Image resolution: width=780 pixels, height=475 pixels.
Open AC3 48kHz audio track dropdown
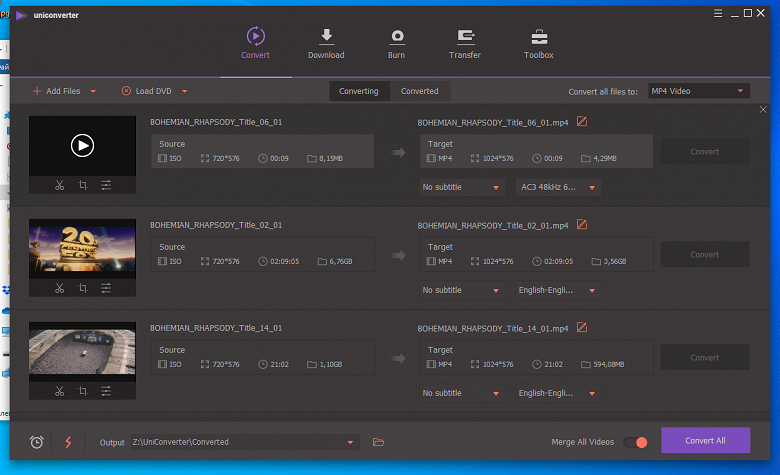558,187
